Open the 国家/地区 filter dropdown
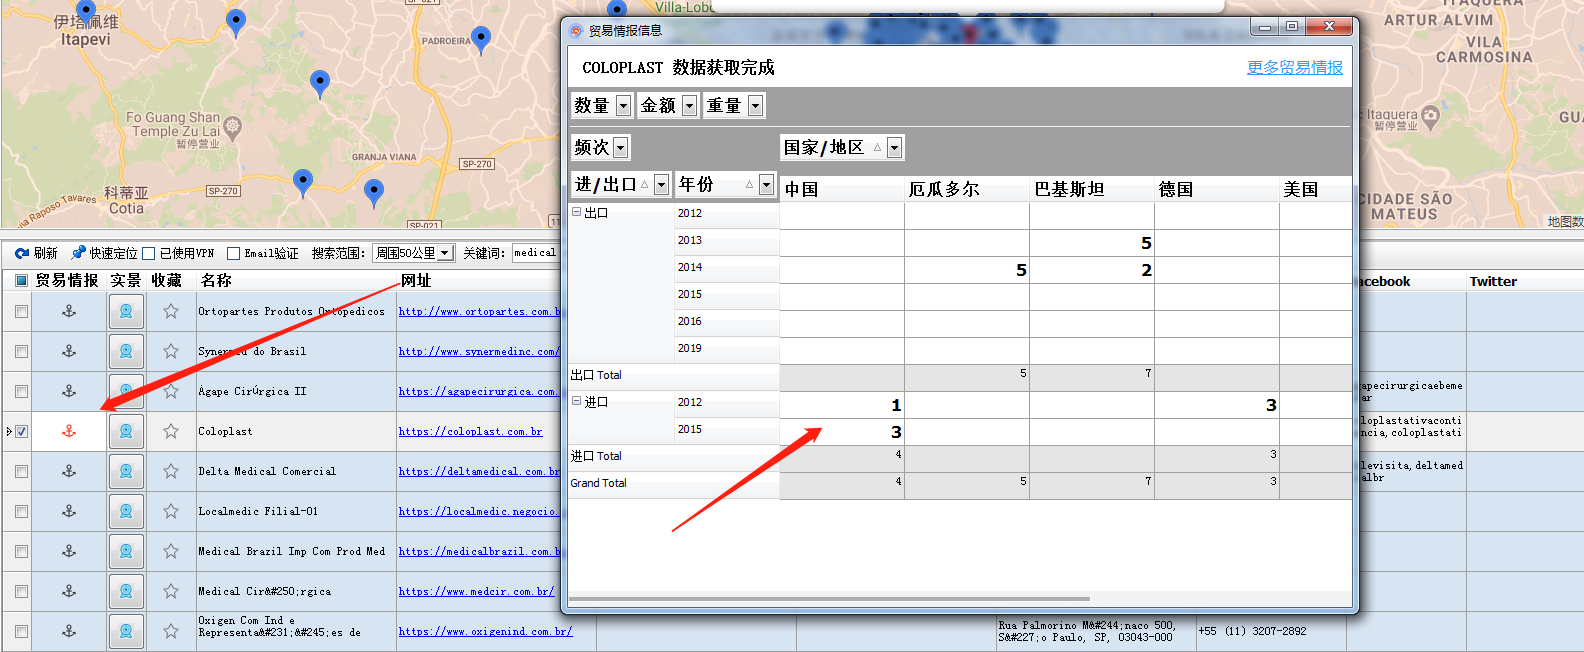 point(894,147)
